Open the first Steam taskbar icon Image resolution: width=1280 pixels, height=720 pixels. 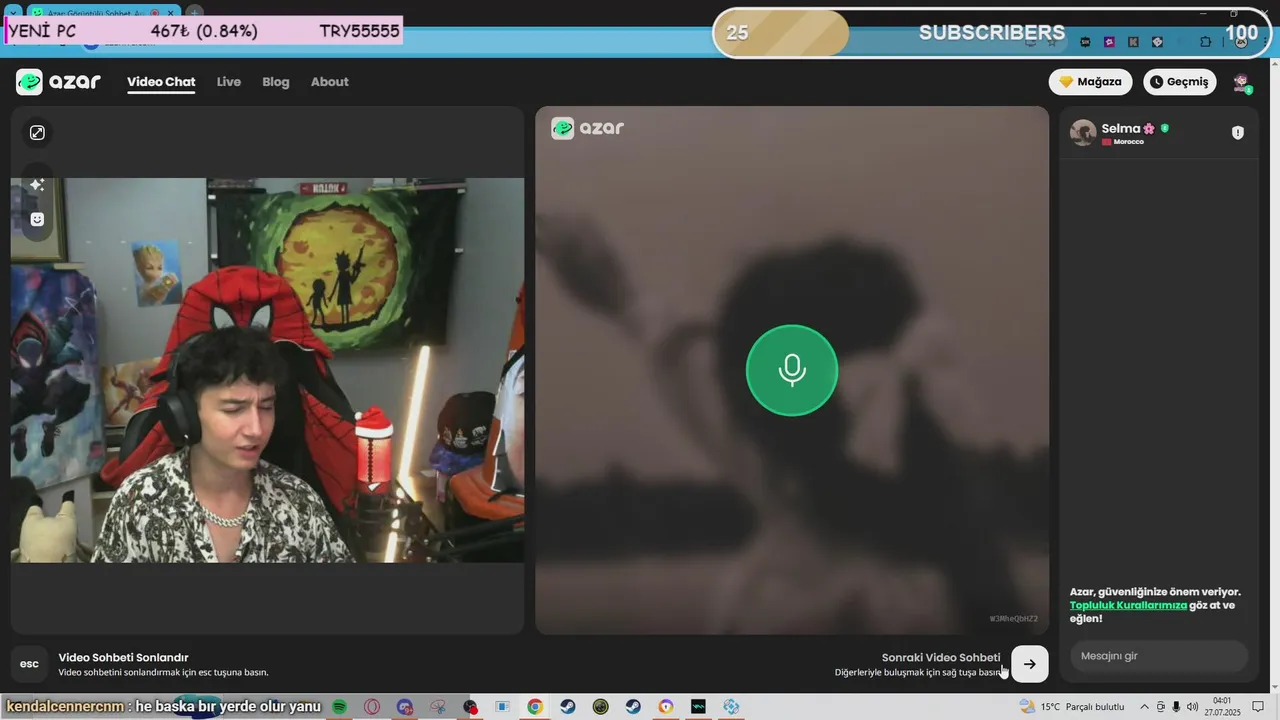coord(568,707)
